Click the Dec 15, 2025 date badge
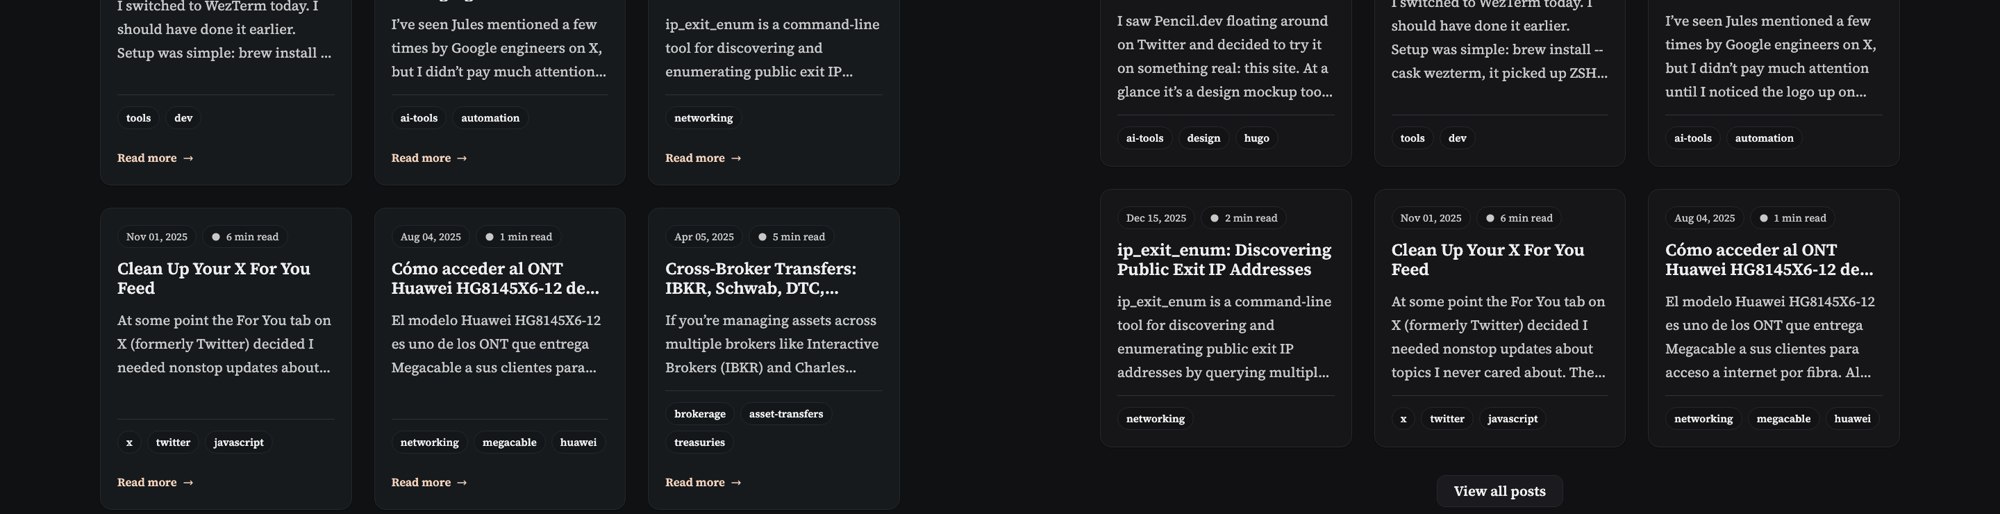Image resolution: width=2000 pixels, height=514 pixels. [1156, 218]
